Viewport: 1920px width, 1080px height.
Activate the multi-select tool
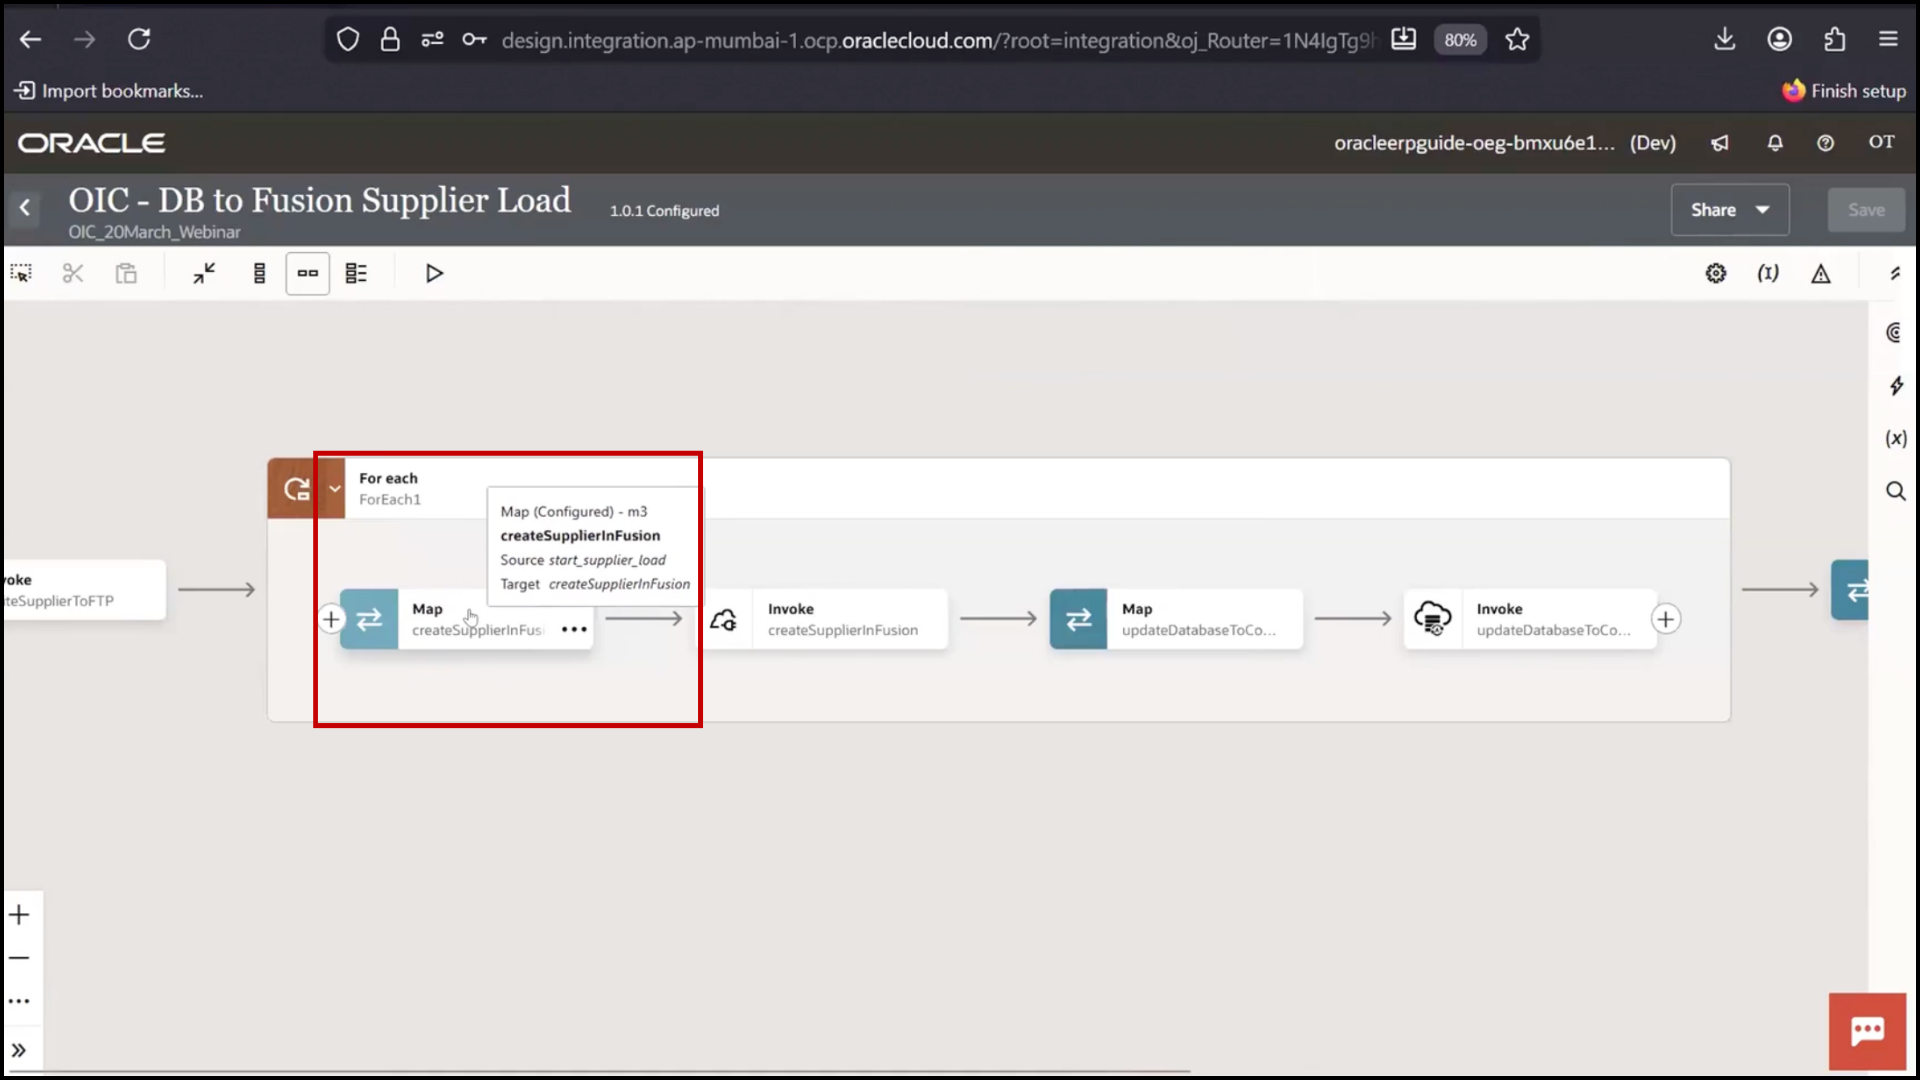coord(21,273)
